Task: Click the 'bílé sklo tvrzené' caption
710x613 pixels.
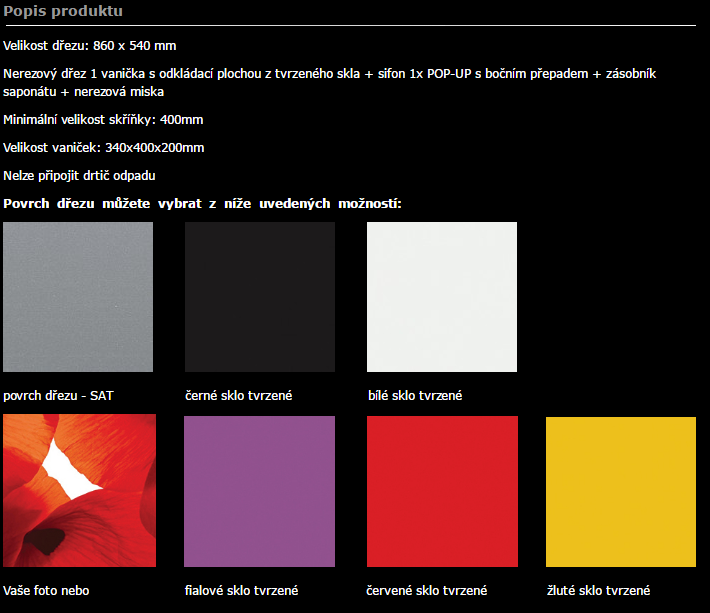Action: [414, 396]
